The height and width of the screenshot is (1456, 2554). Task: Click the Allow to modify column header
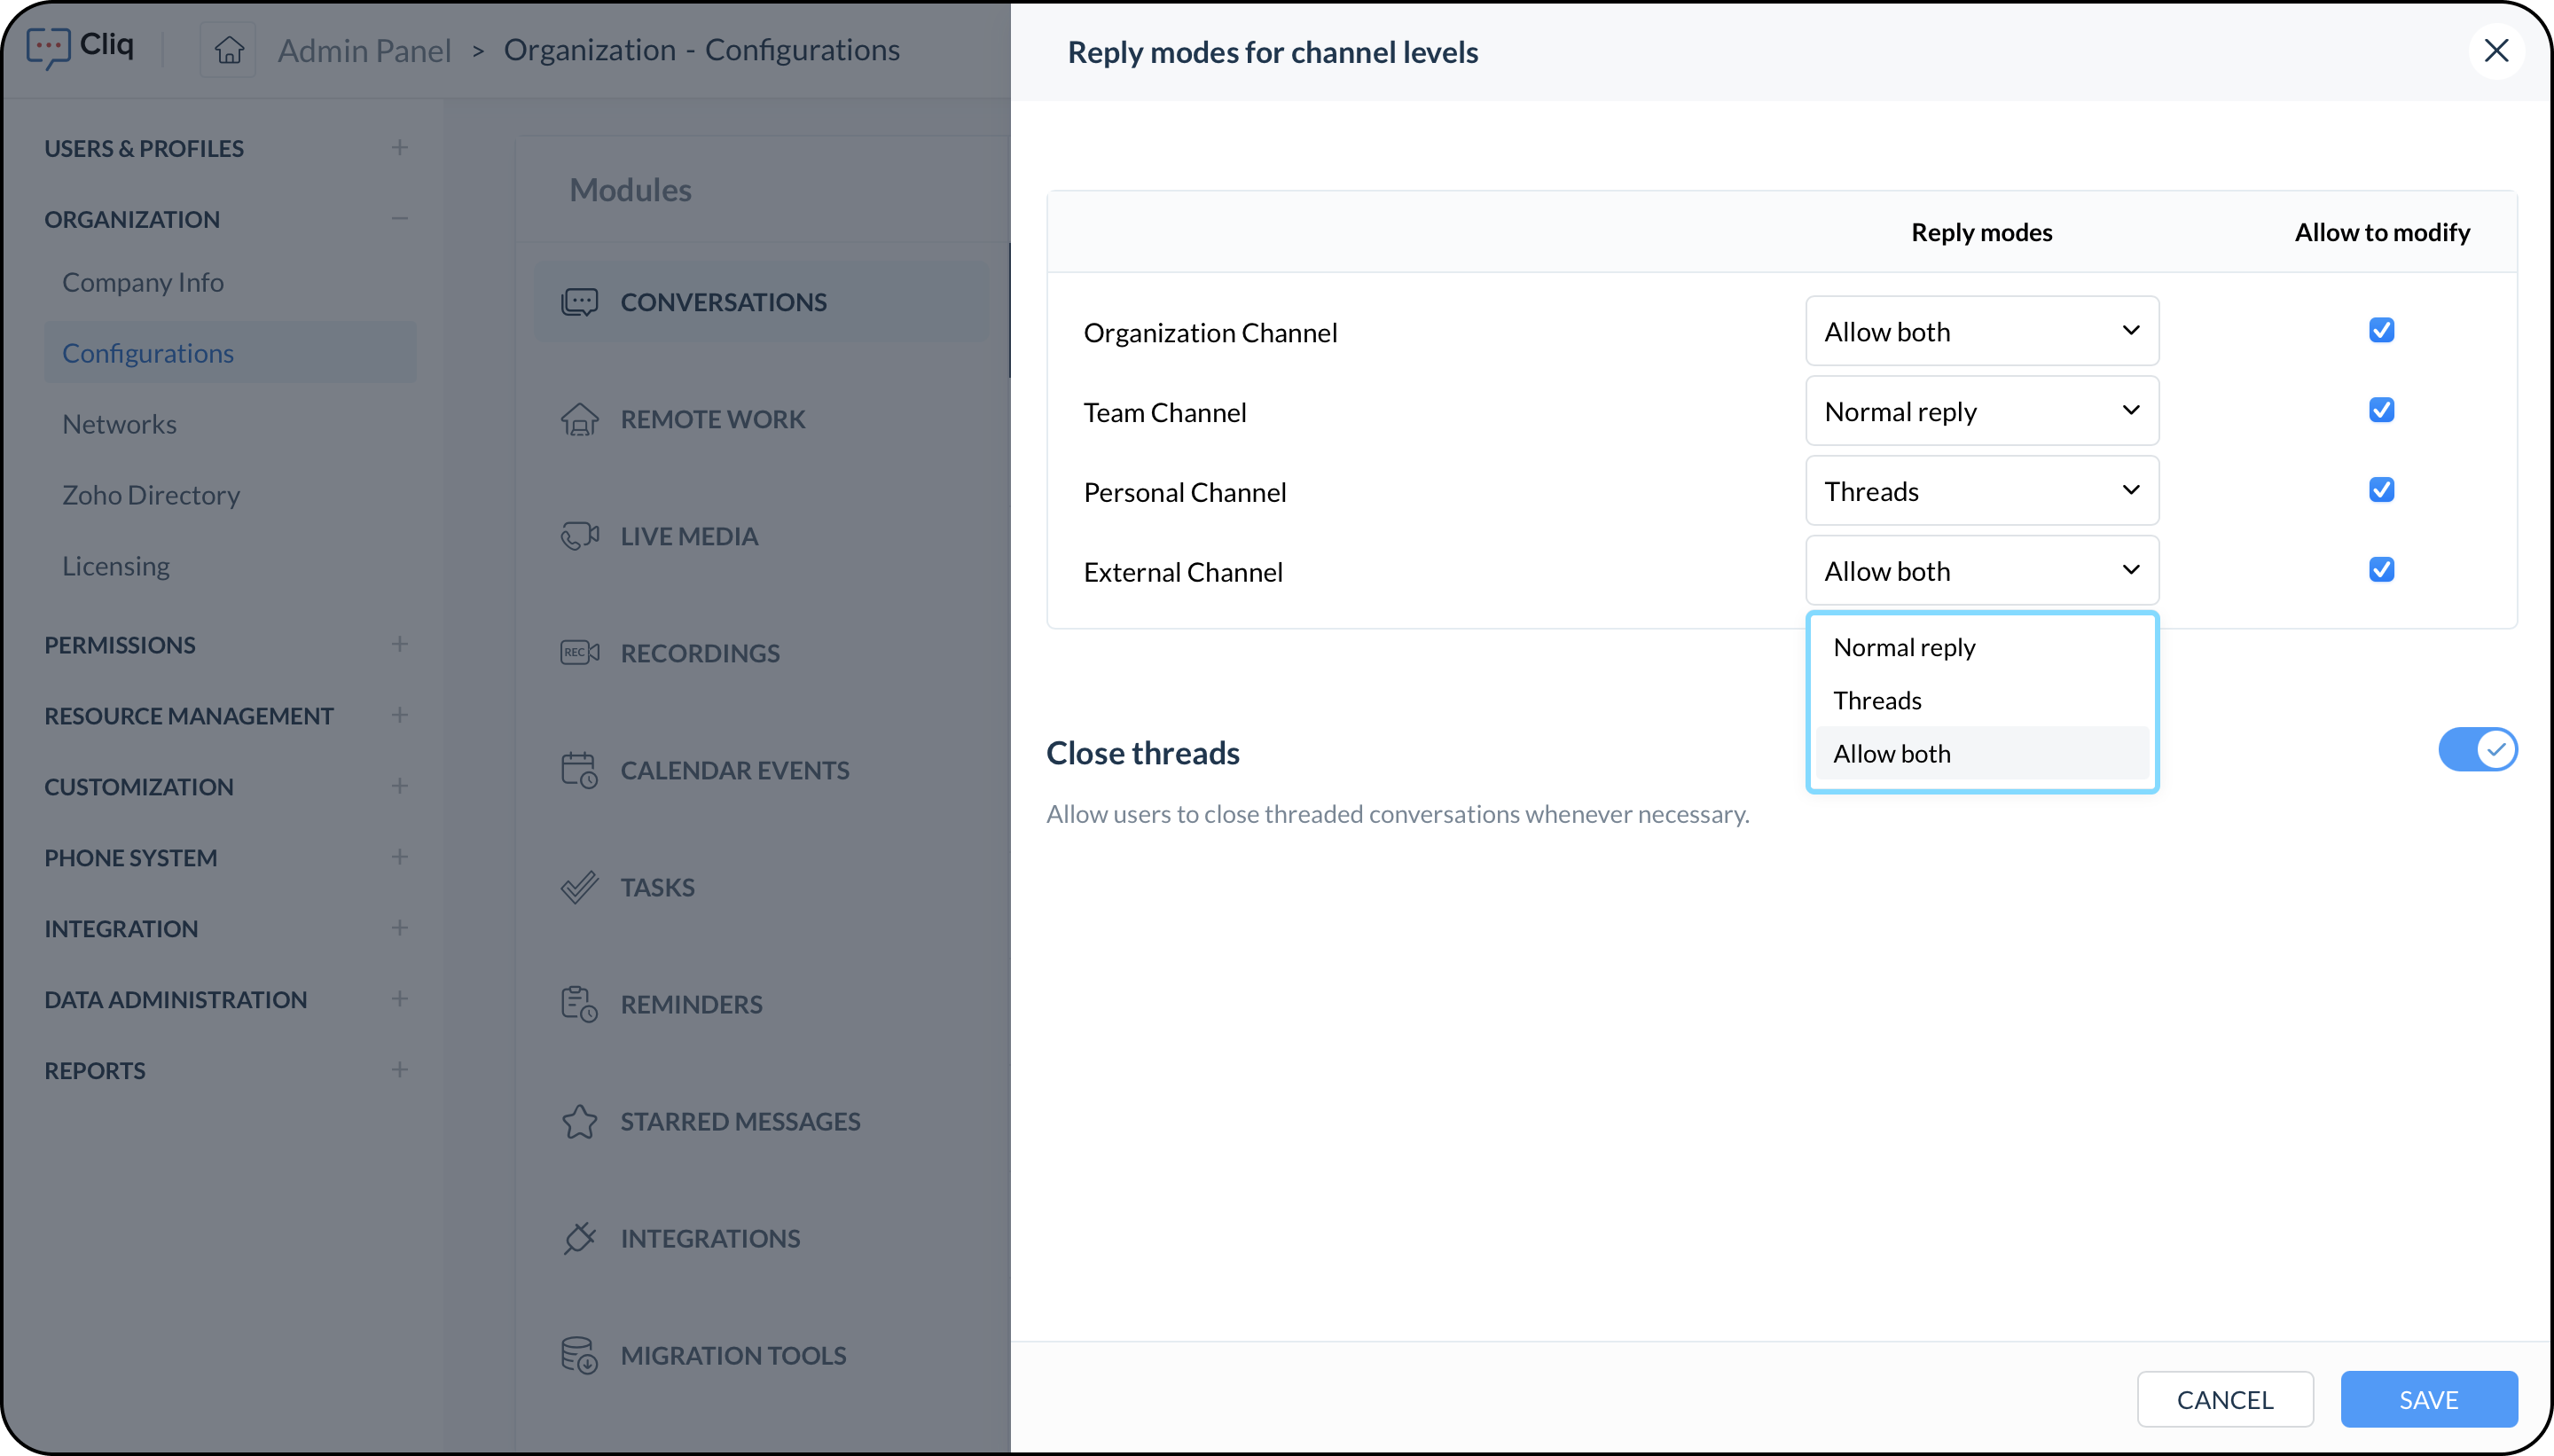click(x=2382, y=232)
